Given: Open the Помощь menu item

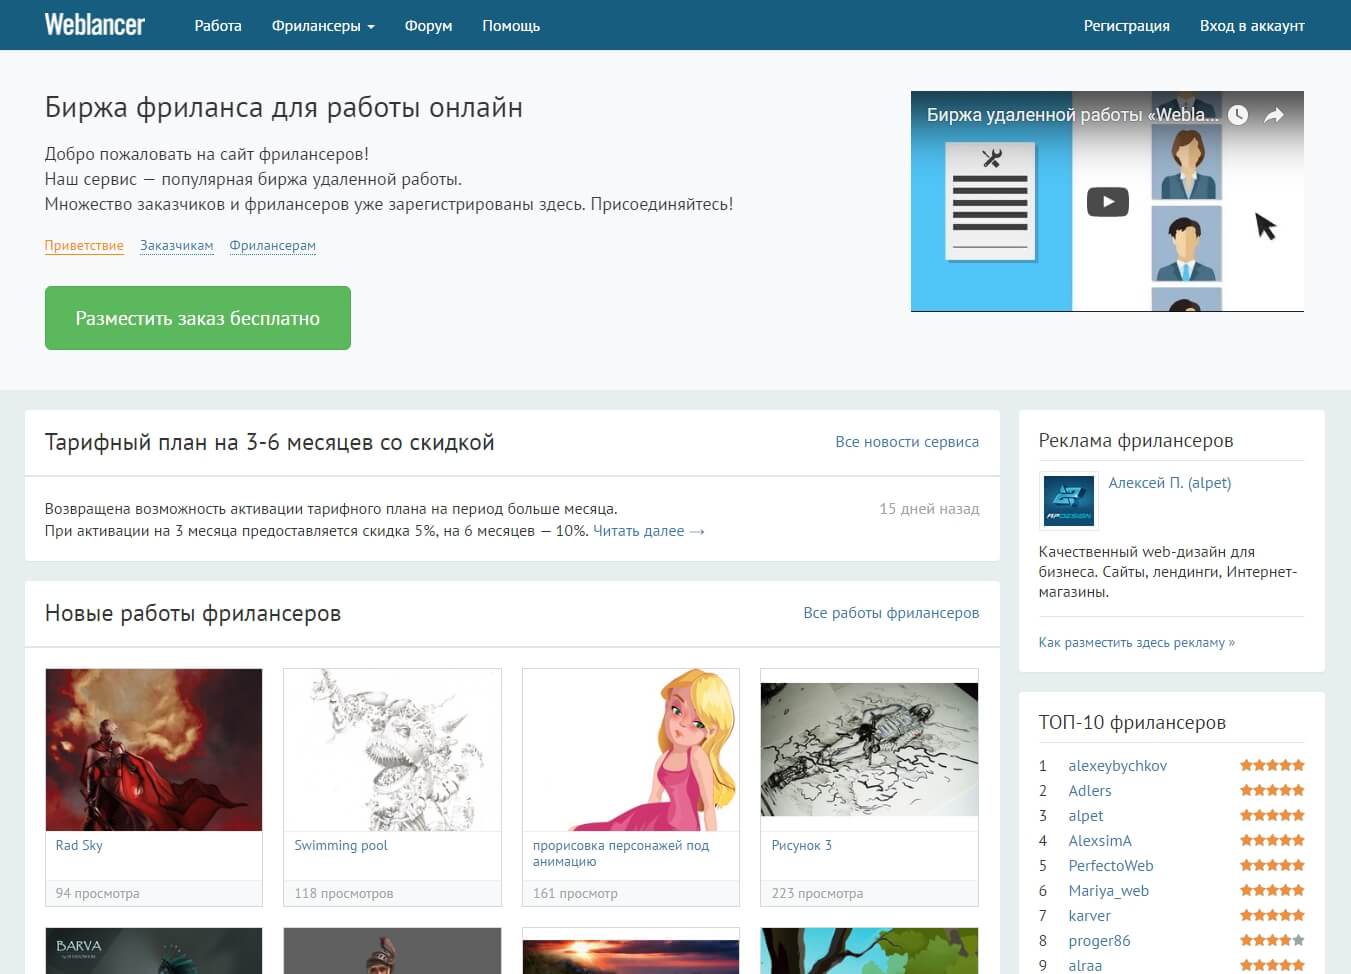Looking at the screenshot, I should click(511, 26).
